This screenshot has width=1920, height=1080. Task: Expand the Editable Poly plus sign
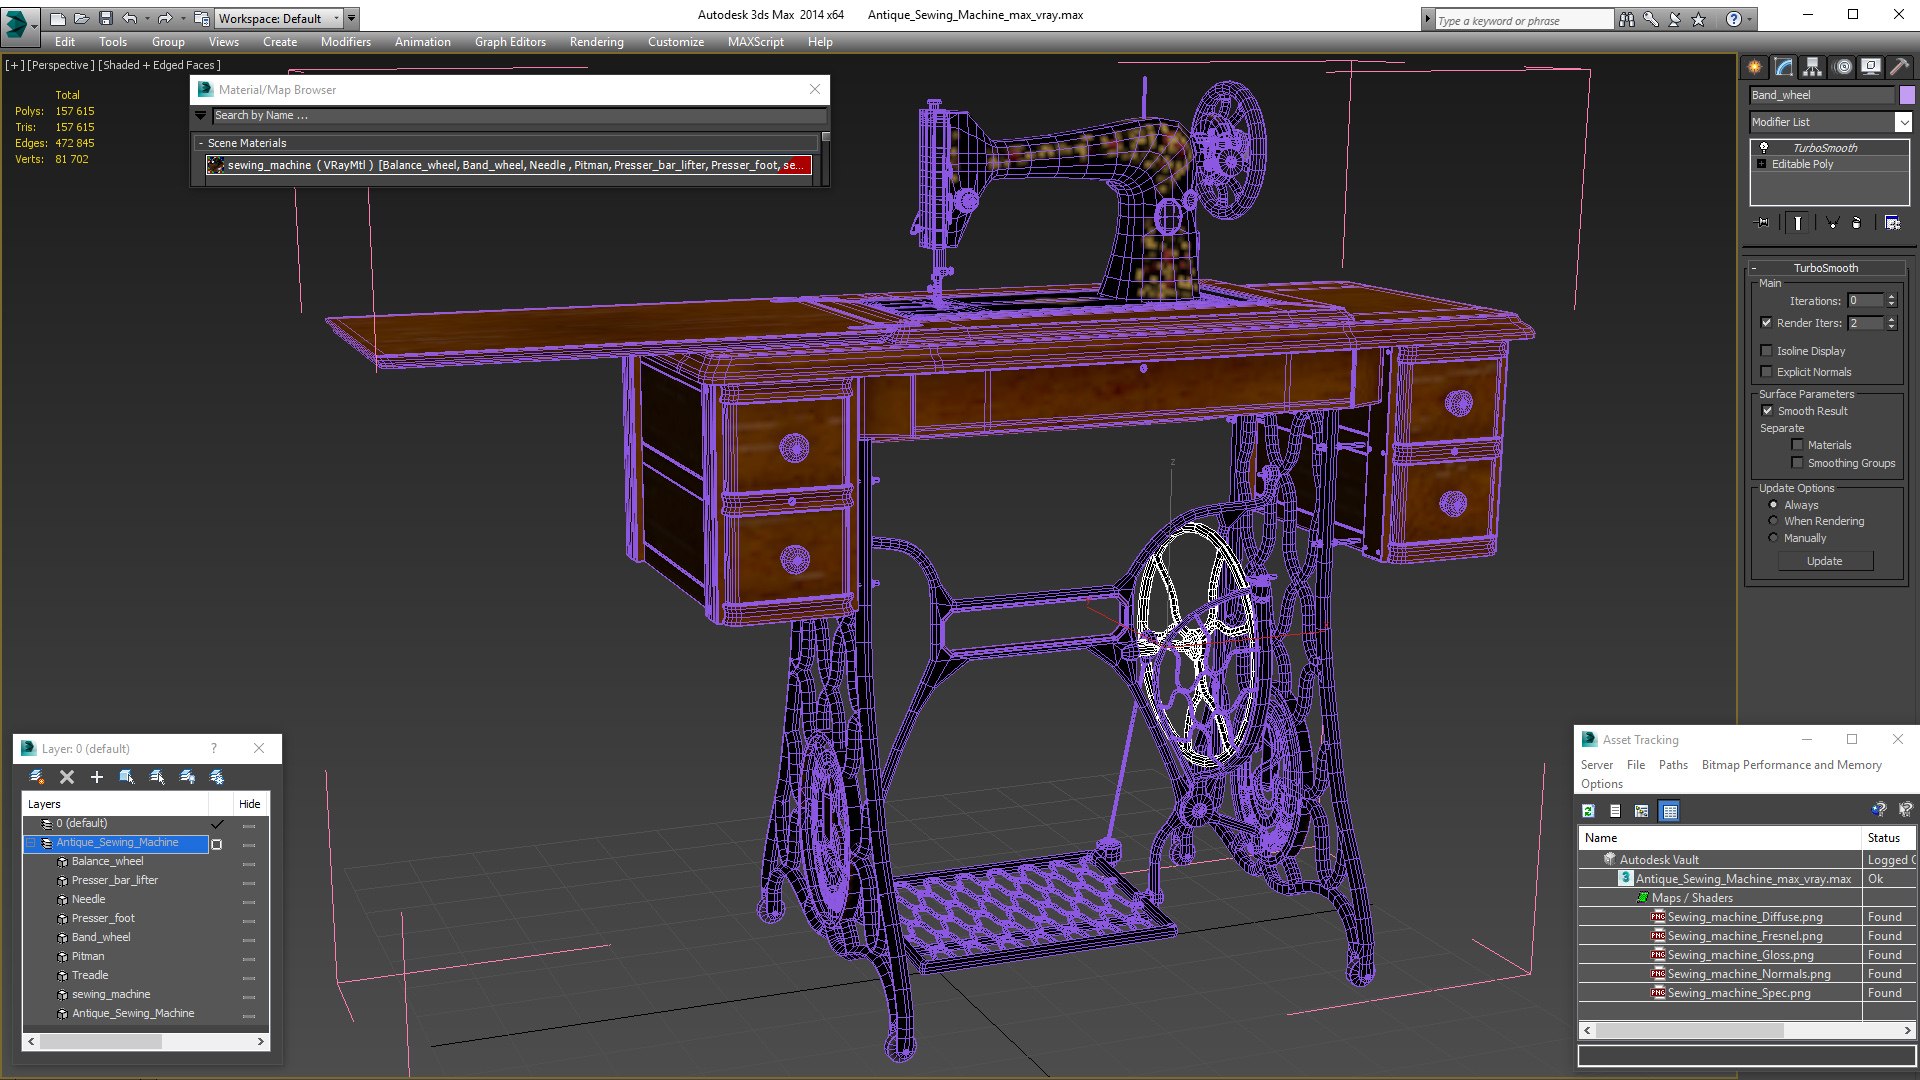pyautogui.click(x=1762, y=164)
